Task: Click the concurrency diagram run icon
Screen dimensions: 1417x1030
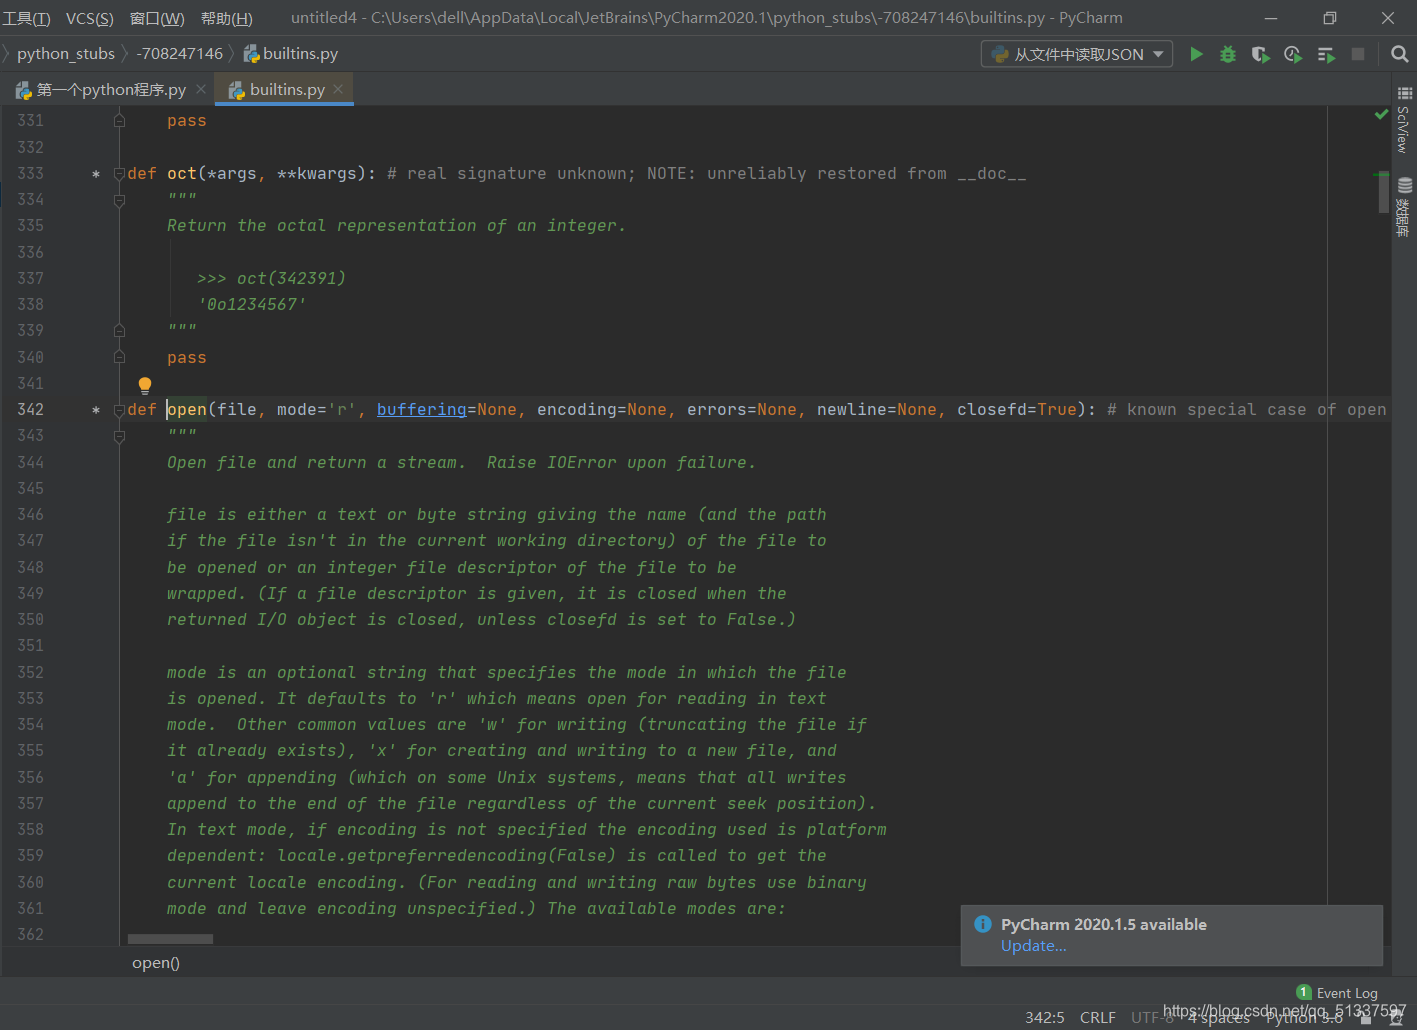Action: [1326, 54]
